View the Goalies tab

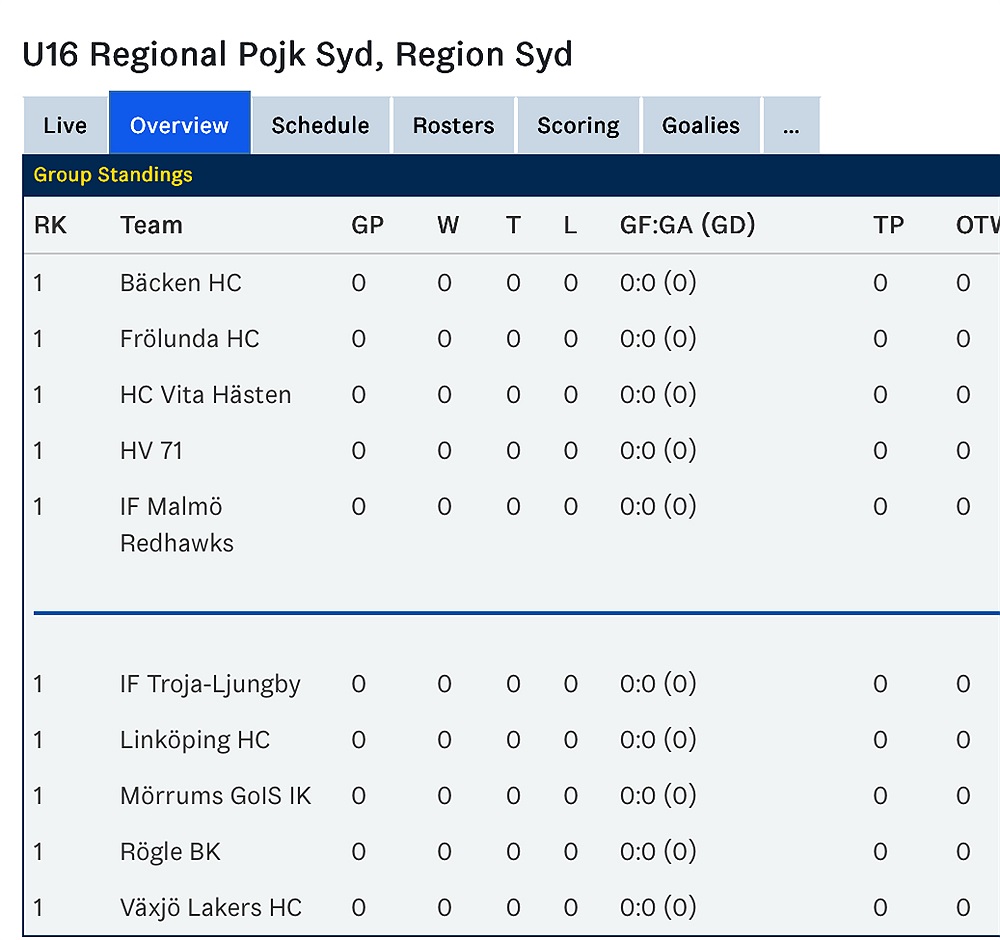(x=701, y=125)
